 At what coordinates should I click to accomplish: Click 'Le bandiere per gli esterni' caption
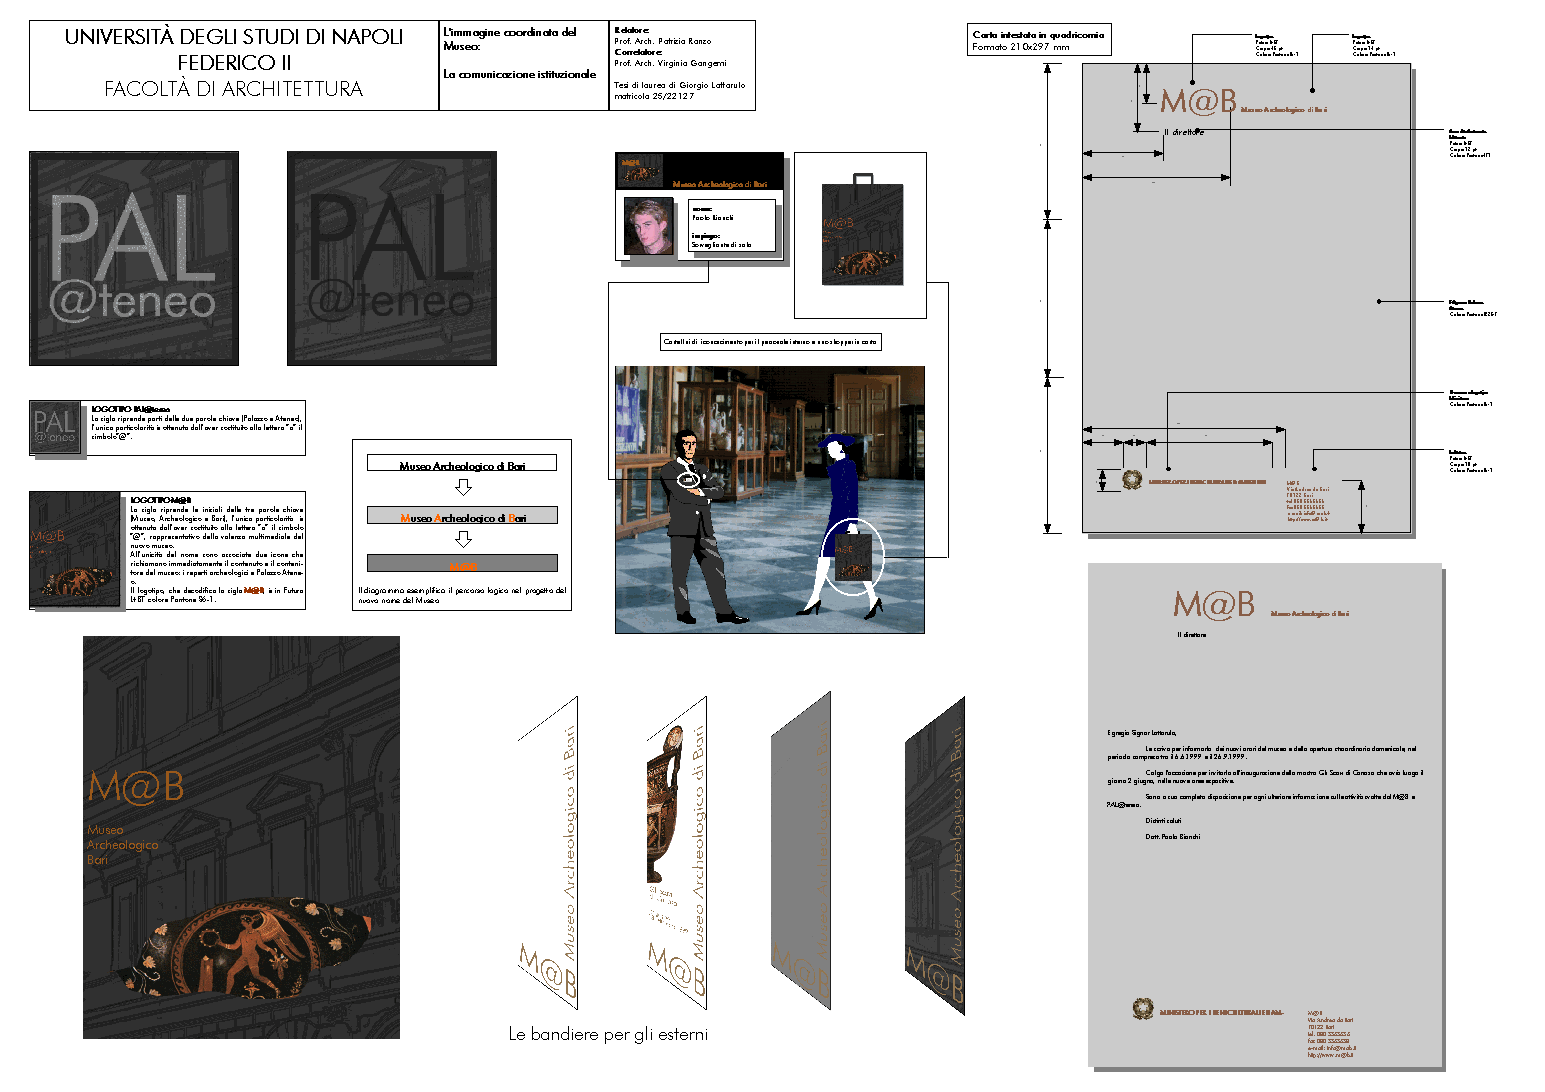coord(608,1034)
